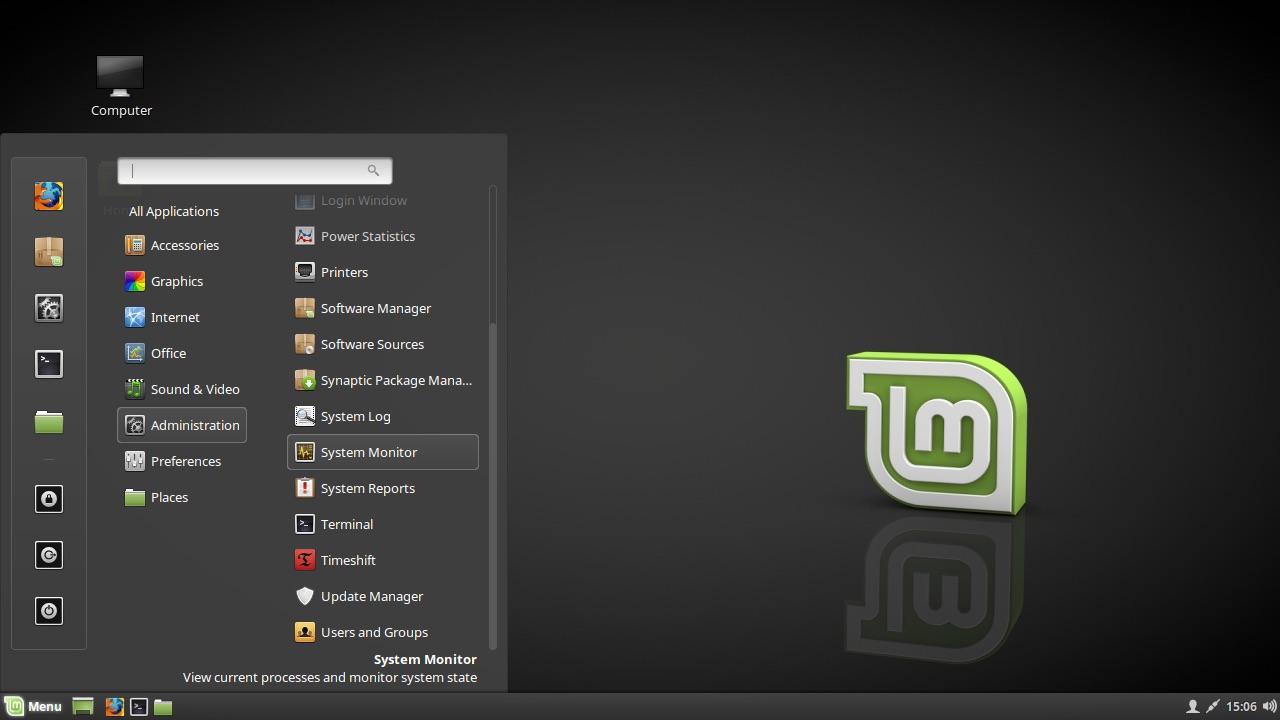Open the Login Window entry
This screenshot has width=1280, height=720.
tap(383, 200)
